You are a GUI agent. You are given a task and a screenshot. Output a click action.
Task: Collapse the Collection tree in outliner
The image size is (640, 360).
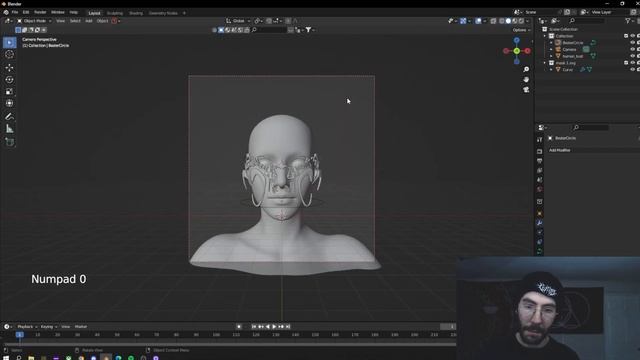[x=544, y=36]
